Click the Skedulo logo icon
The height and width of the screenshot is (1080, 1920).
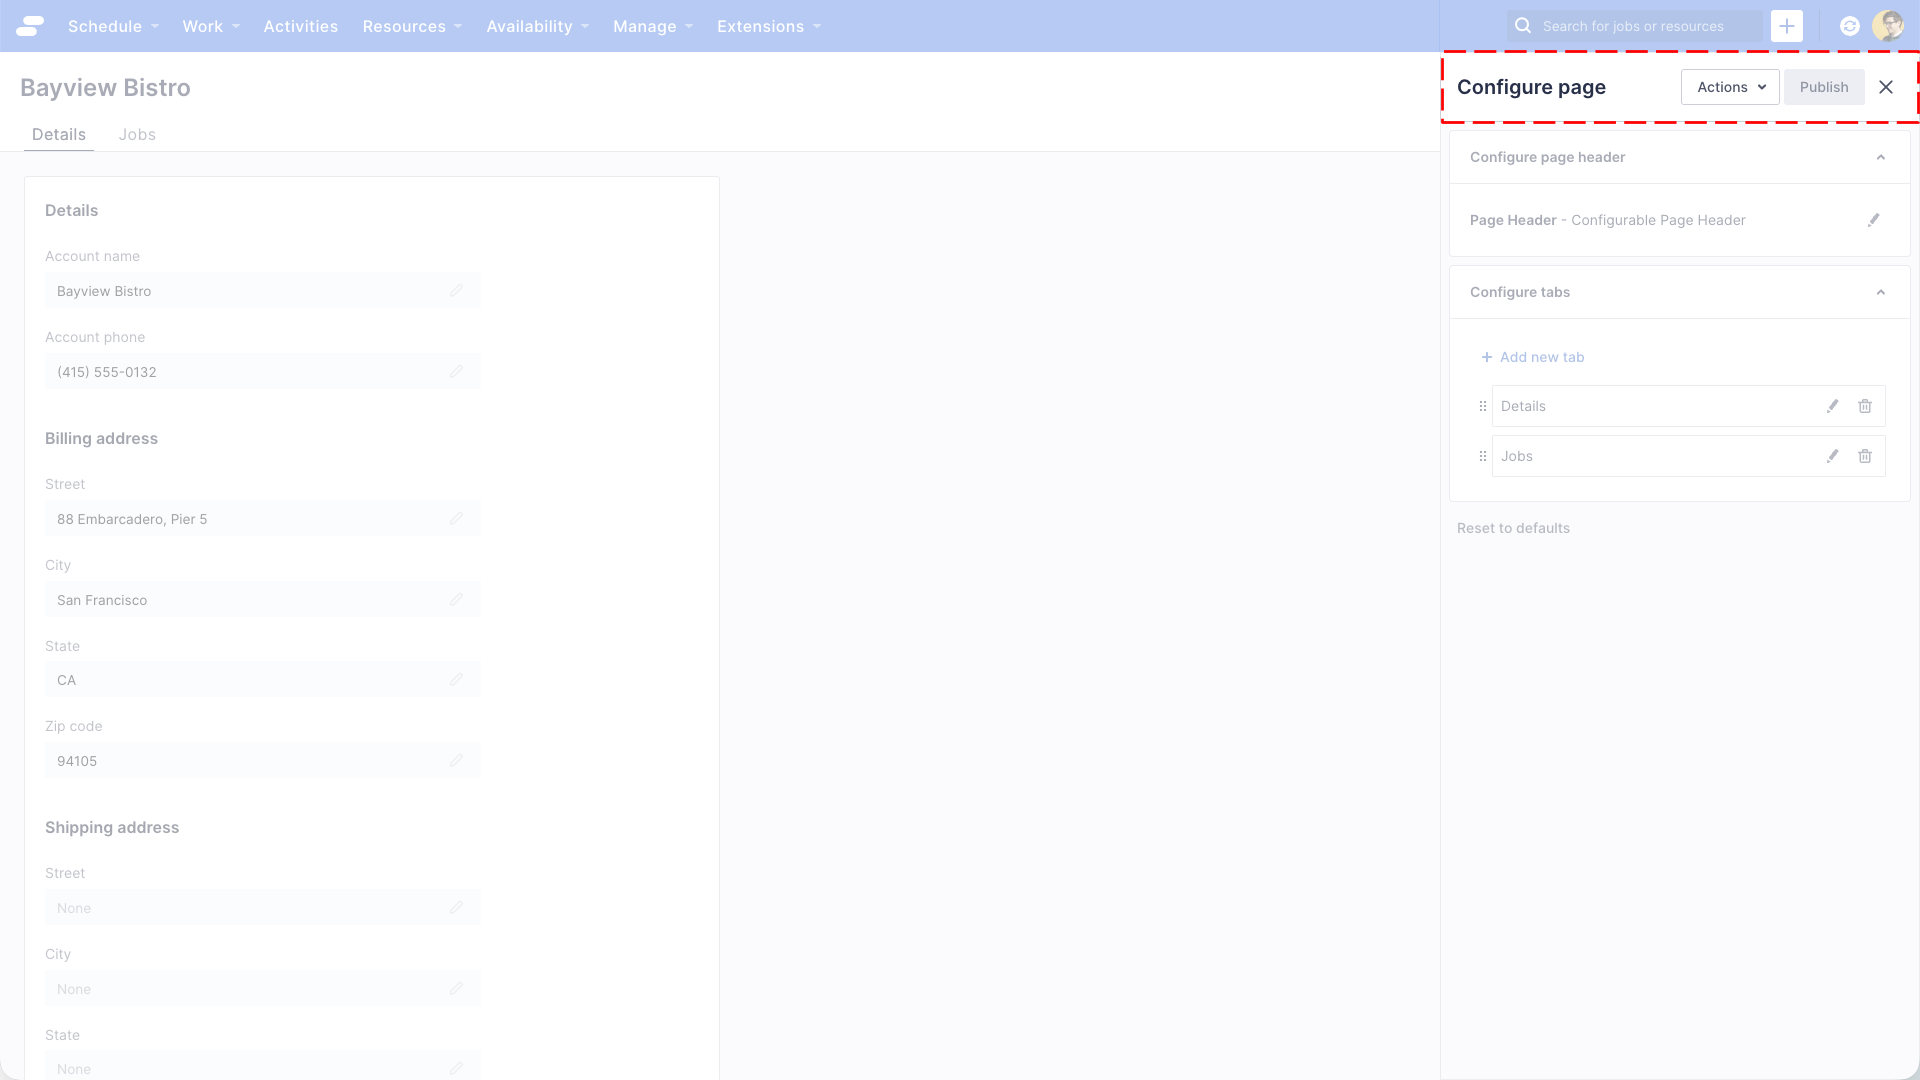tap(31, 26)
